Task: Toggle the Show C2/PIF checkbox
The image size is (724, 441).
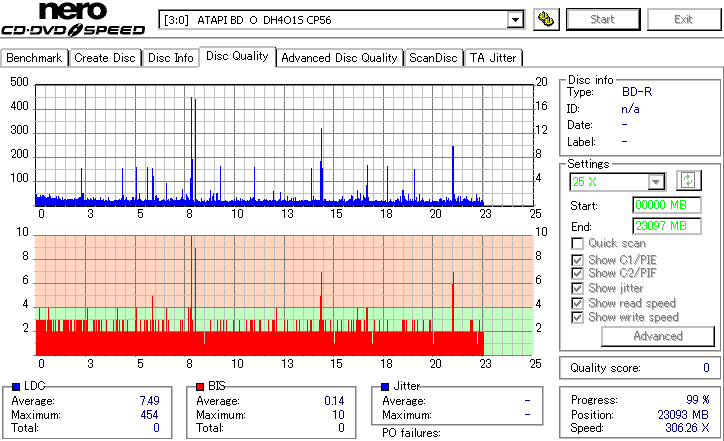Action: pos(577,273)
